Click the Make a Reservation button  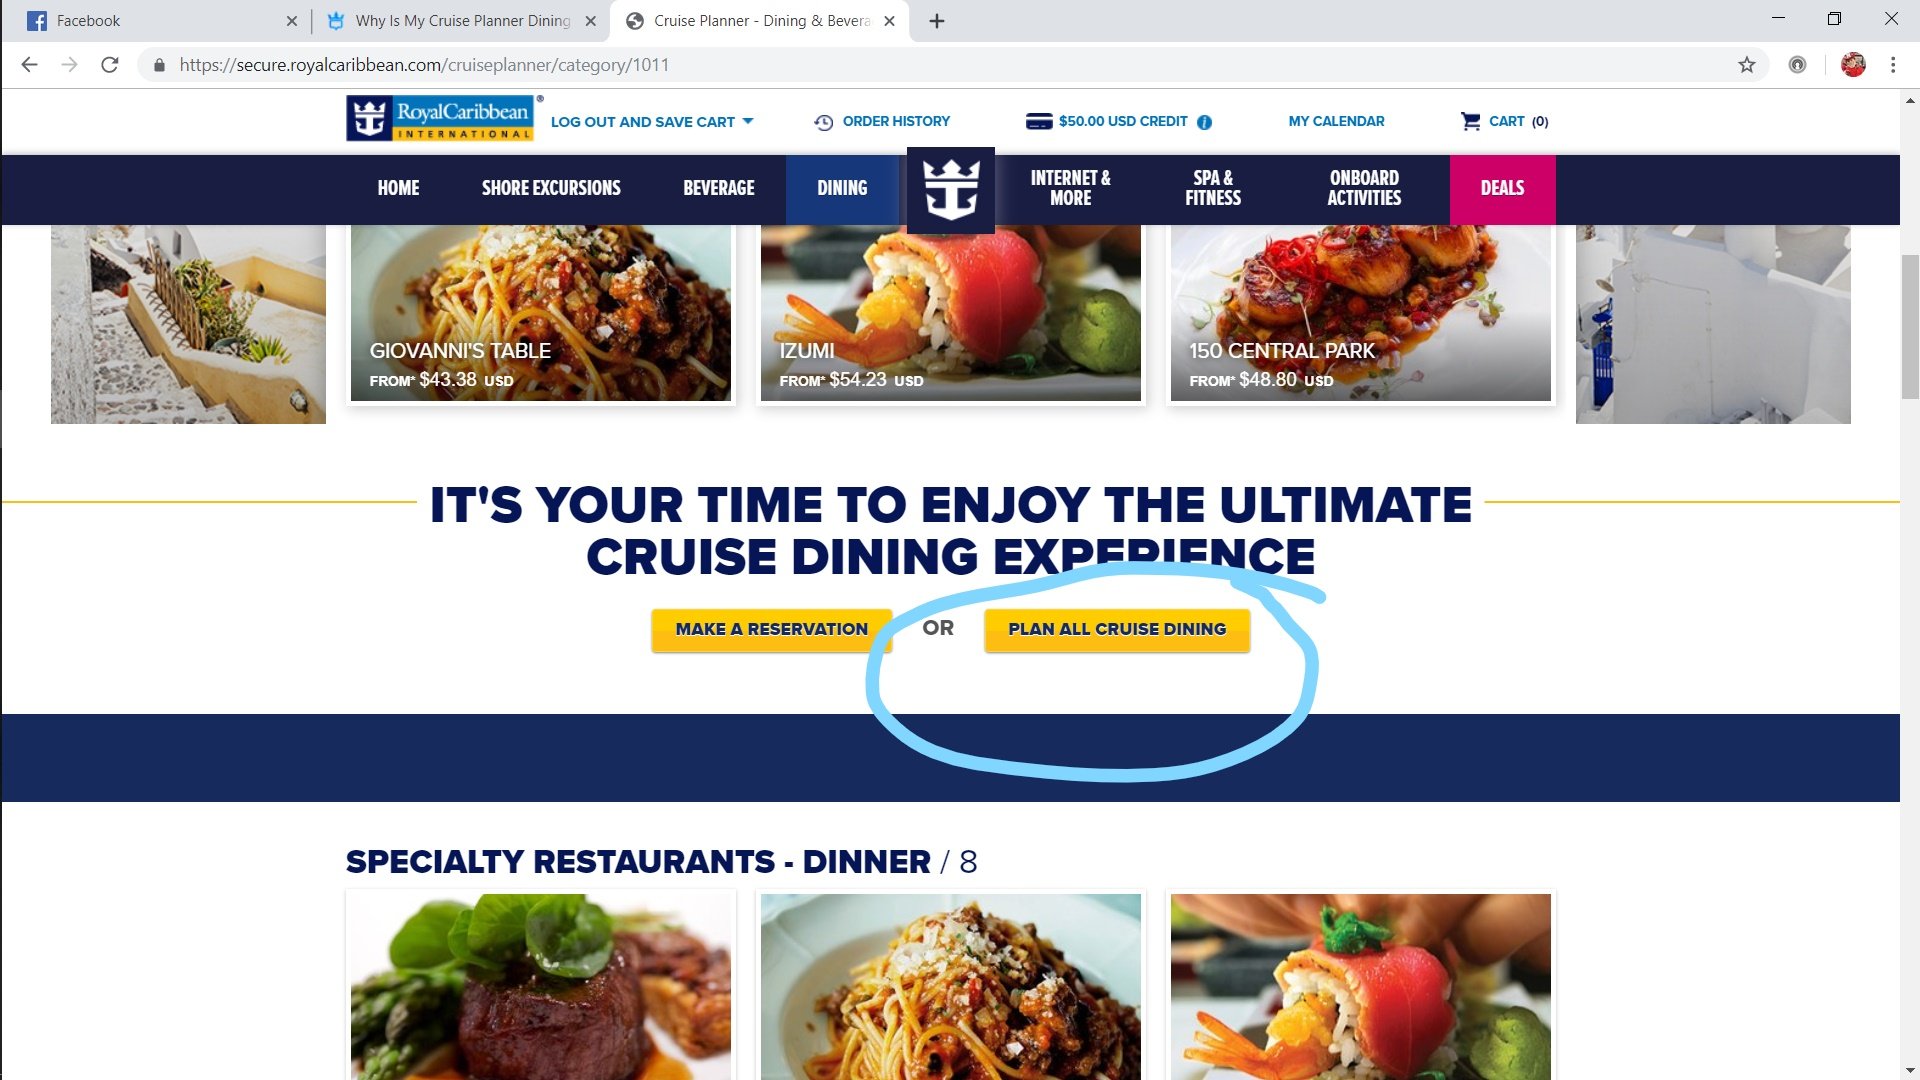point(771,629)
